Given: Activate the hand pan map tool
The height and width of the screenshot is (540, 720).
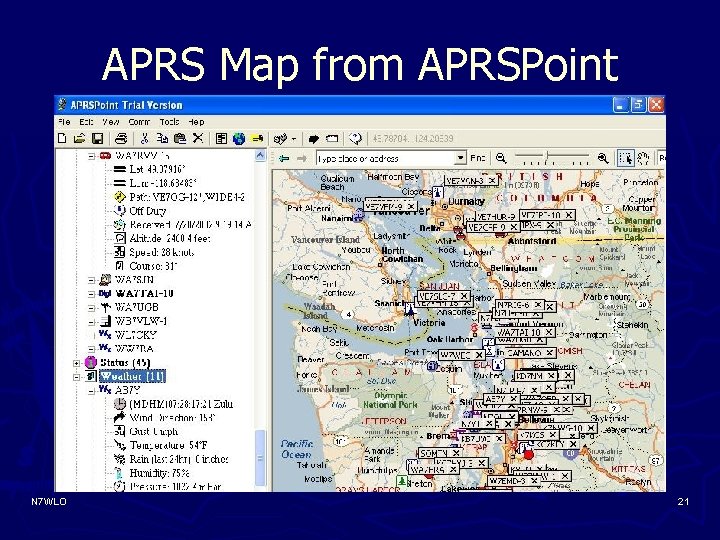Looking at the screenshot, I should (x=643, y=158).
